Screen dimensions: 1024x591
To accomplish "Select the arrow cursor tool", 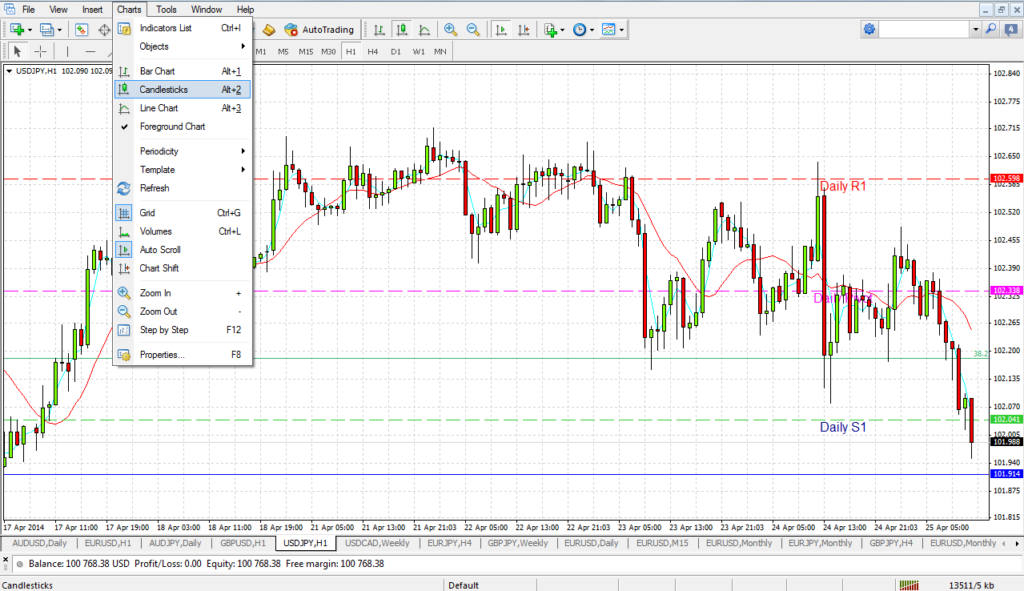I will tap(18, 51).
